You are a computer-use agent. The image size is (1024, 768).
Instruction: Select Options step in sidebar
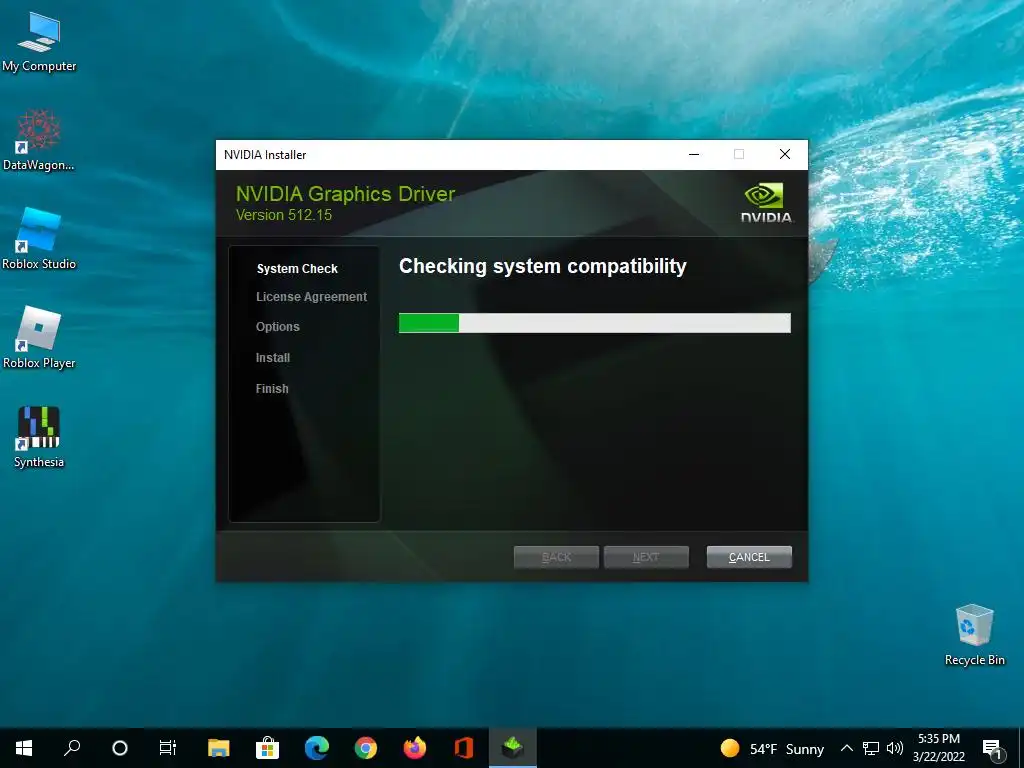pos(278,327)
